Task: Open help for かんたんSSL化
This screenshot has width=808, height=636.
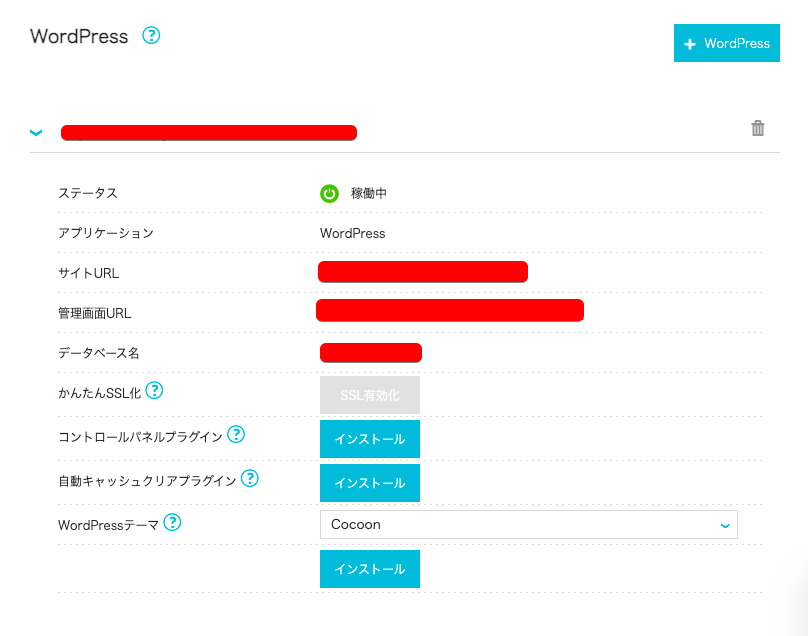Action: point(155,390)
